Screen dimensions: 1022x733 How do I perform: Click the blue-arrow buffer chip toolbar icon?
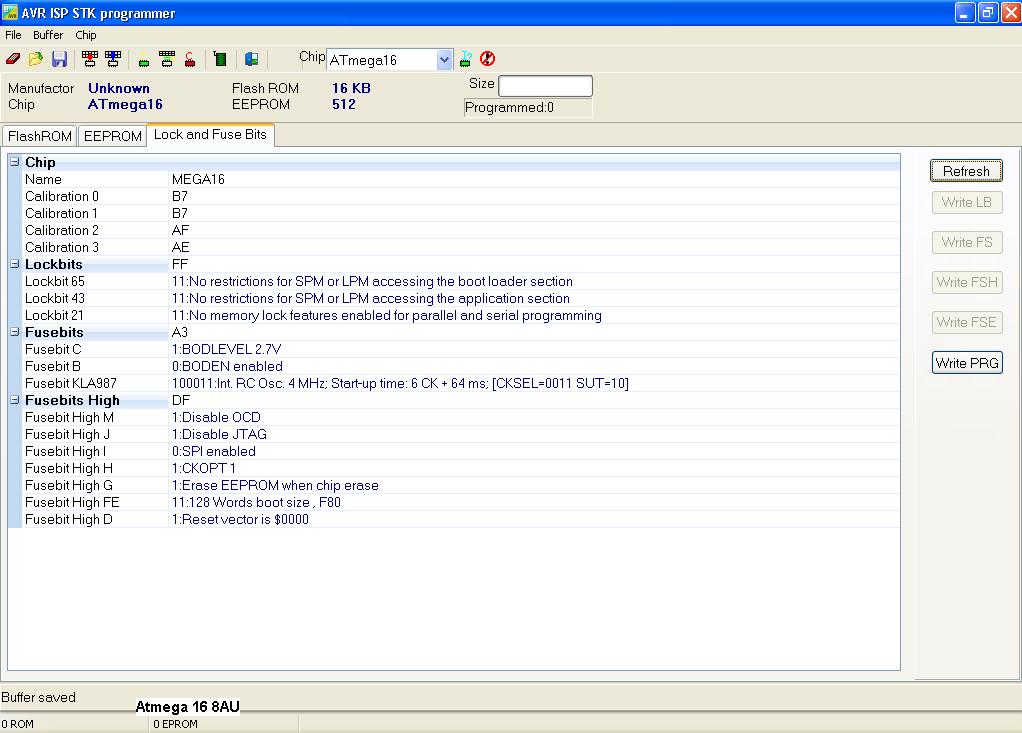(112, 60)
